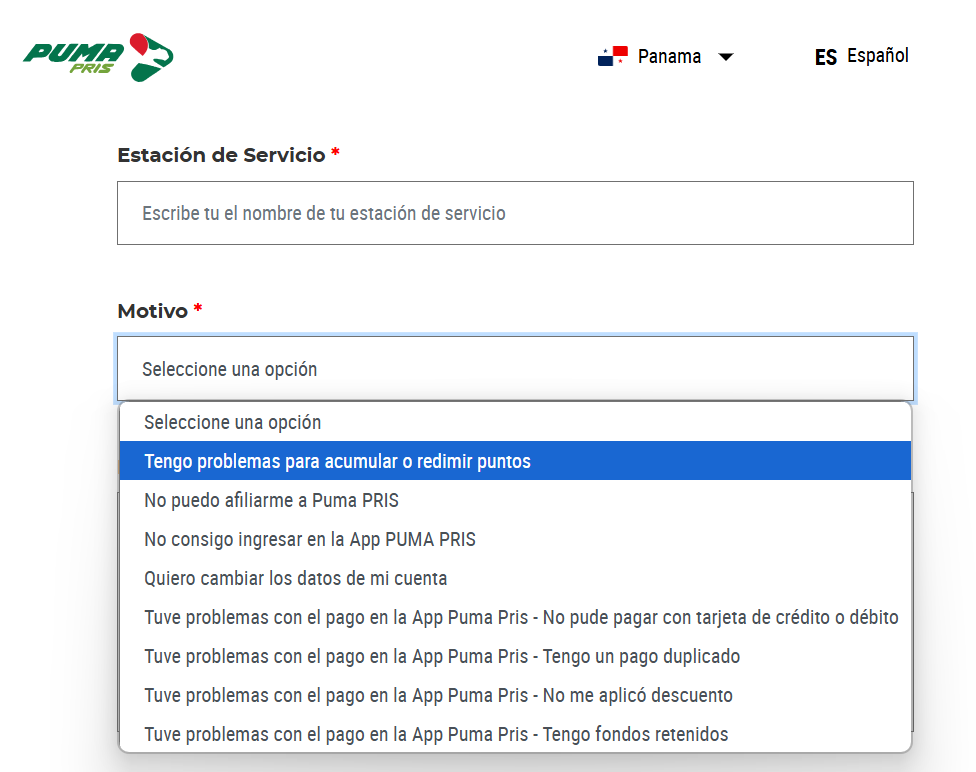Expand the country dropdown arrow
The height and width of the screenshot is (772, 976).
pos(726,57)
